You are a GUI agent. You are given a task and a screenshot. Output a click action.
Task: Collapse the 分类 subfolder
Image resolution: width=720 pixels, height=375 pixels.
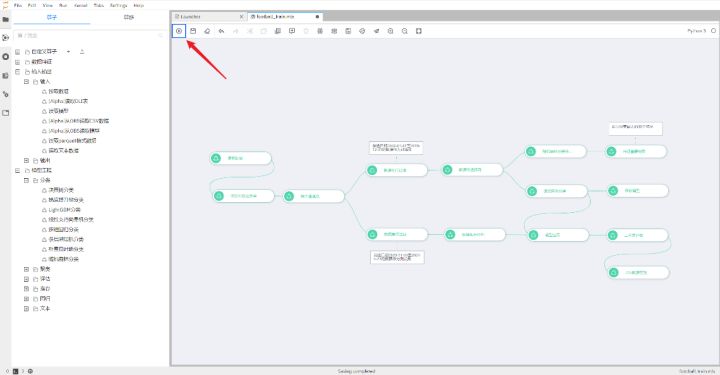pyautogui.click(x=26, y=180)
